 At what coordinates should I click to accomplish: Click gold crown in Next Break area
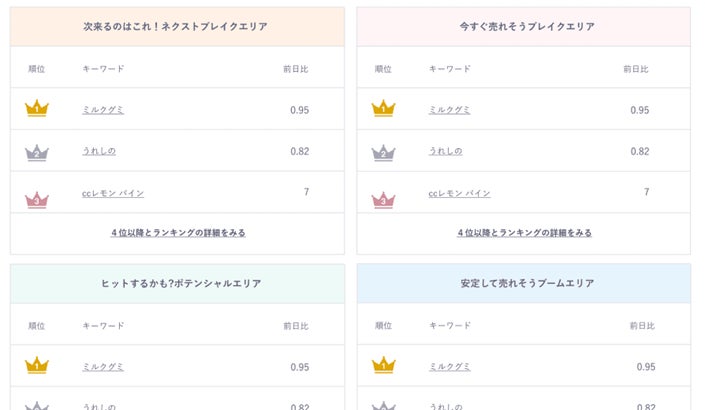pyautogui.click(x=37, y=109)
